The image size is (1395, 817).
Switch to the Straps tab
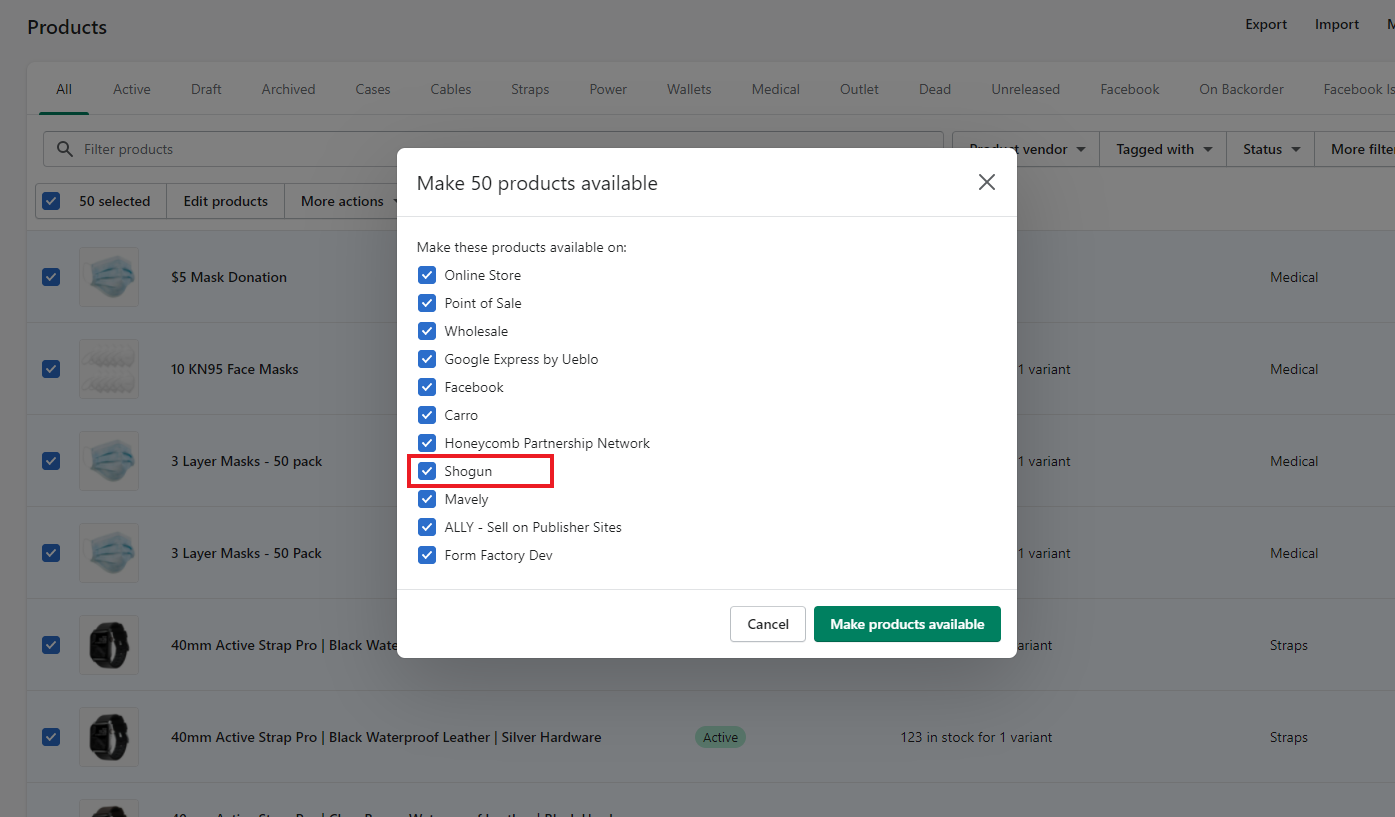click(x=530, y=89)
